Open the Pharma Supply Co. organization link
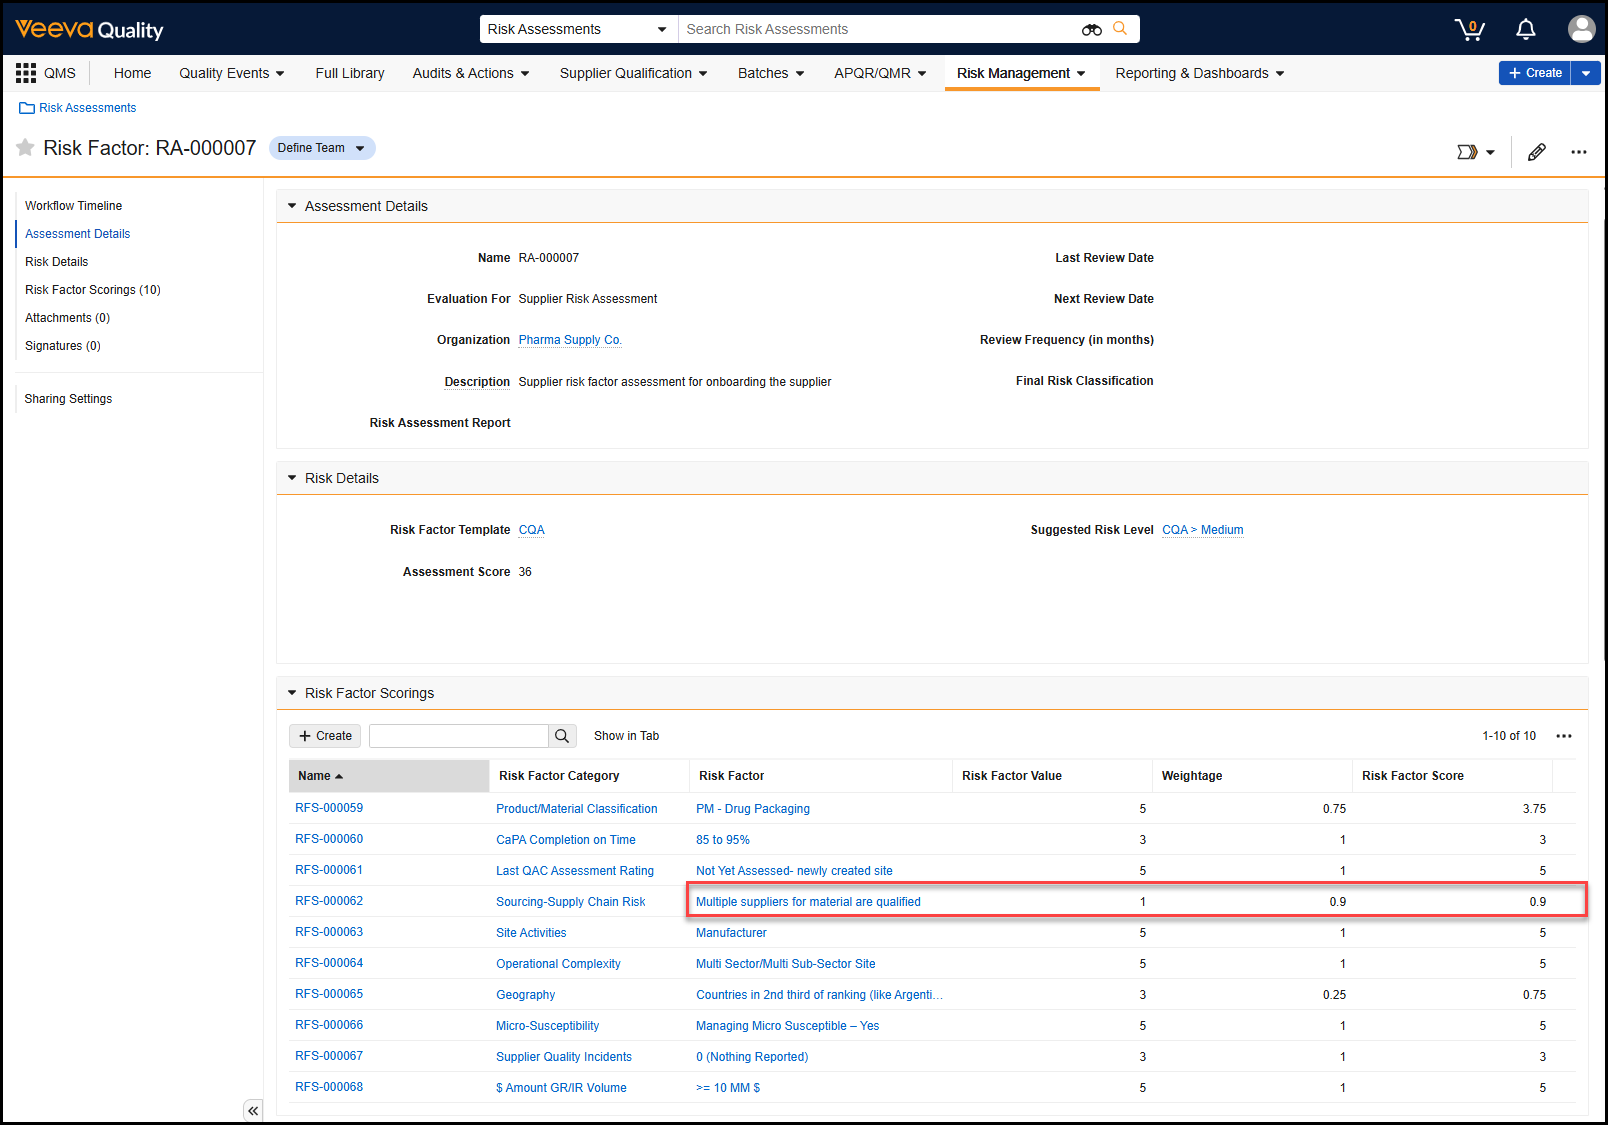The image size is (1608, 1125). point(569,340)
